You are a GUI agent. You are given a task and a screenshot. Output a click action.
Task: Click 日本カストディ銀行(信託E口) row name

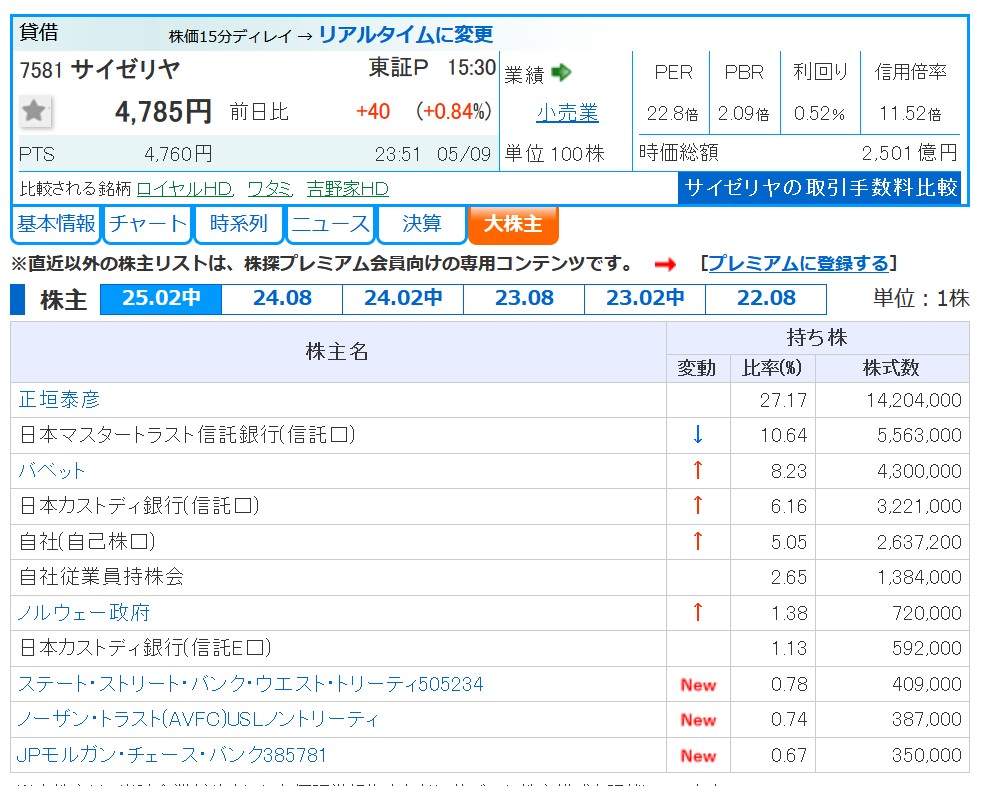tap(145, 648)
